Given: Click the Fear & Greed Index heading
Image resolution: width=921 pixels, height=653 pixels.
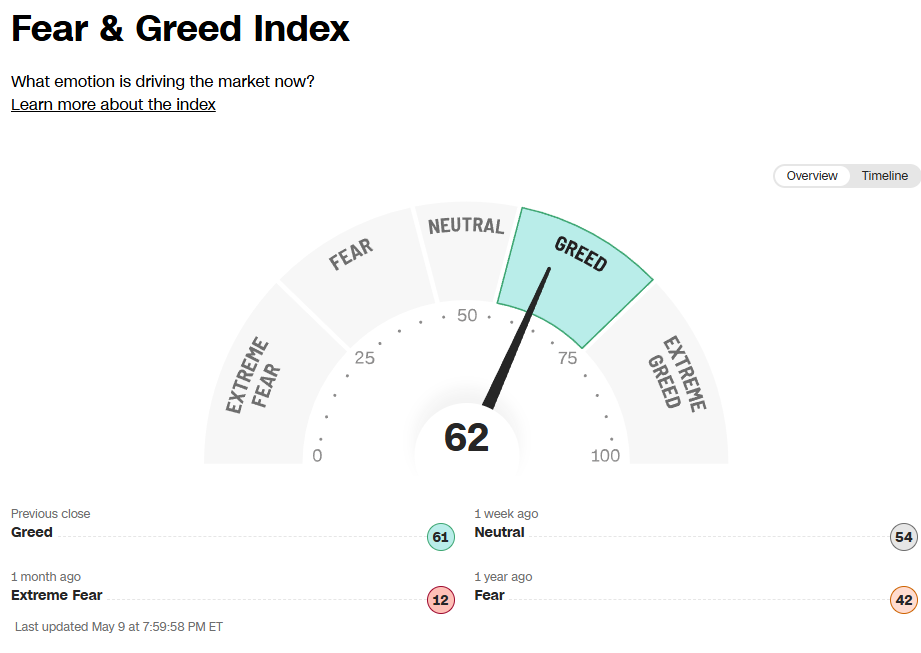Looking at the screenshot, I should pos(181,28).
